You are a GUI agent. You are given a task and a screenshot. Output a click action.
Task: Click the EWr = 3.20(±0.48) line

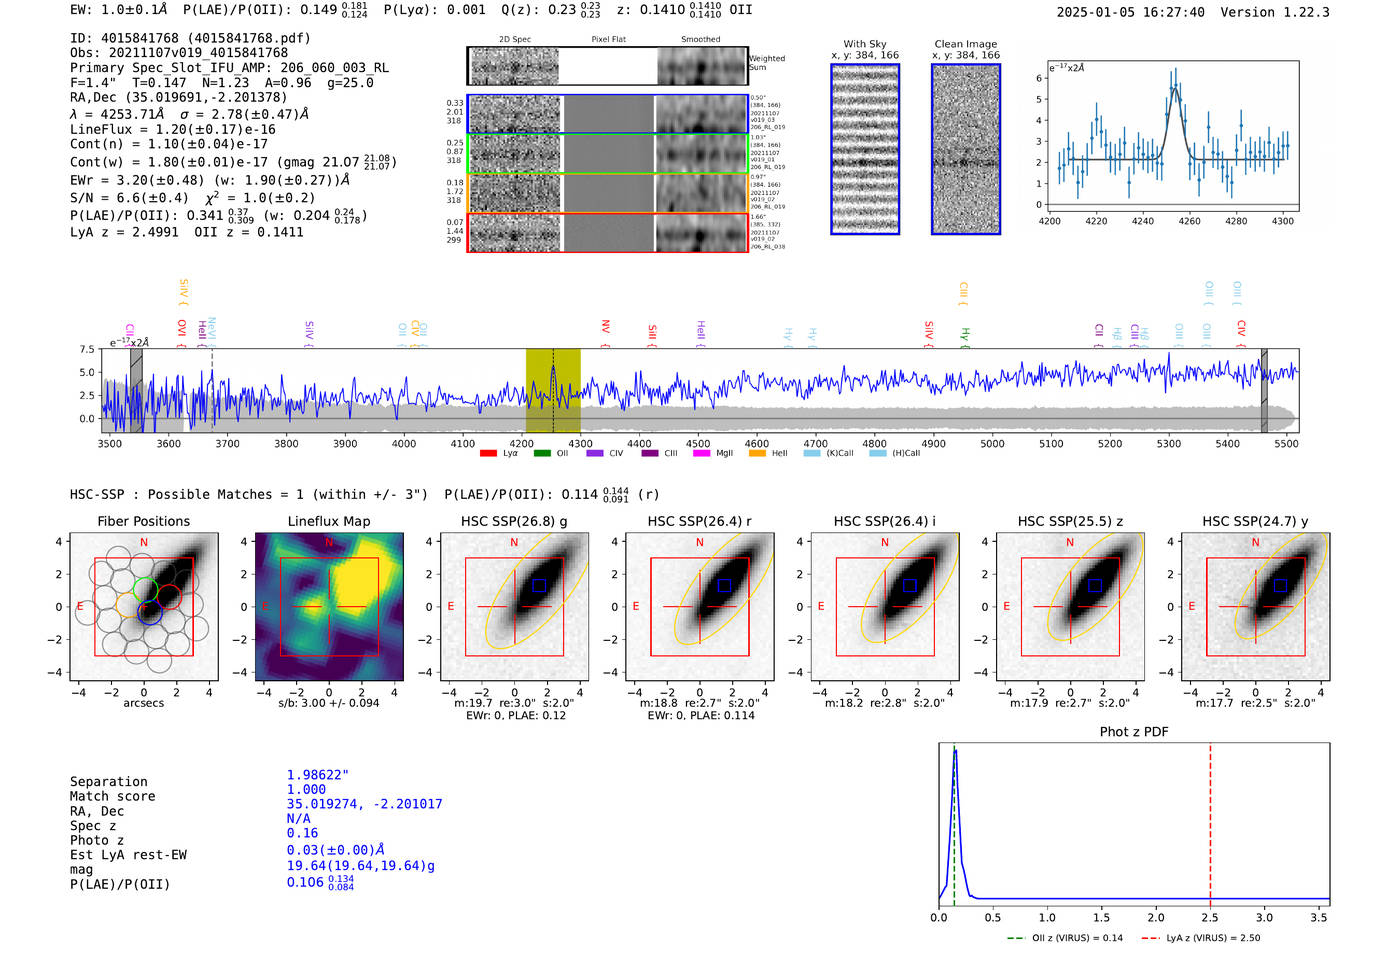[210, 181]
